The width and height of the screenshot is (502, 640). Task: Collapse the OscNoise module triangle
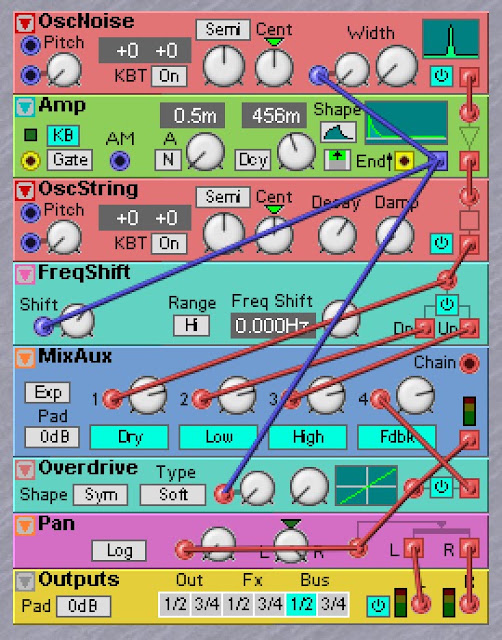pyautogui.click(x=24, y=23)
